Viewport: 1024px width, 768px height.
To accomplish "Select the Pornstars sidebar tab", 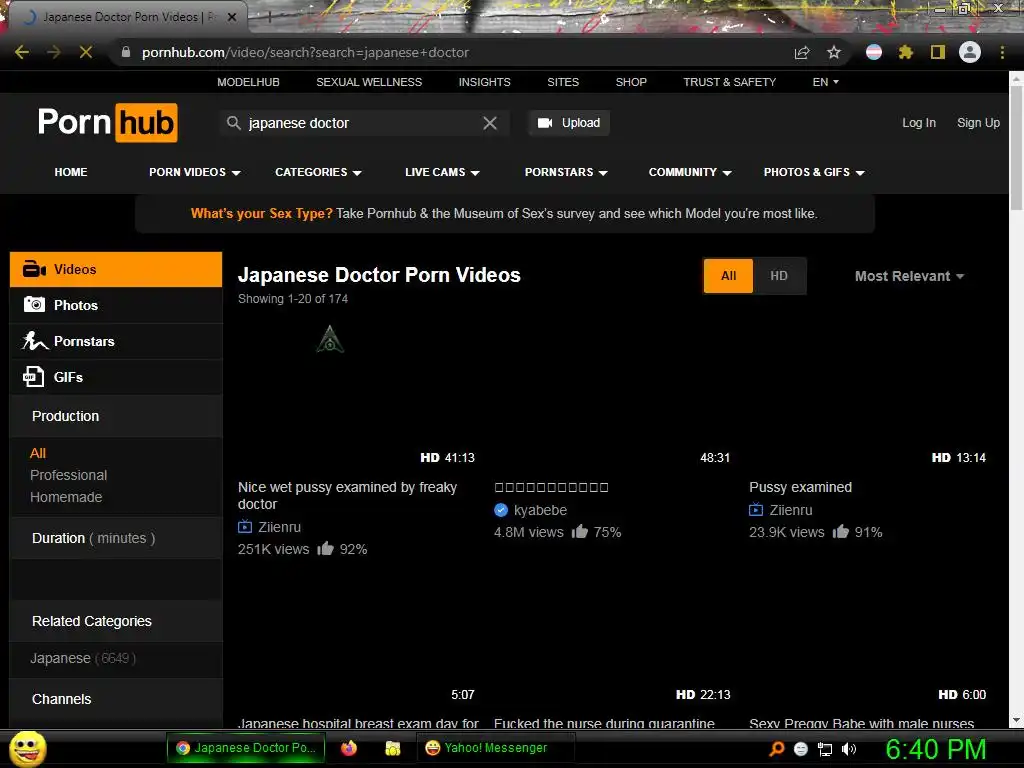I will coord(116,341).
